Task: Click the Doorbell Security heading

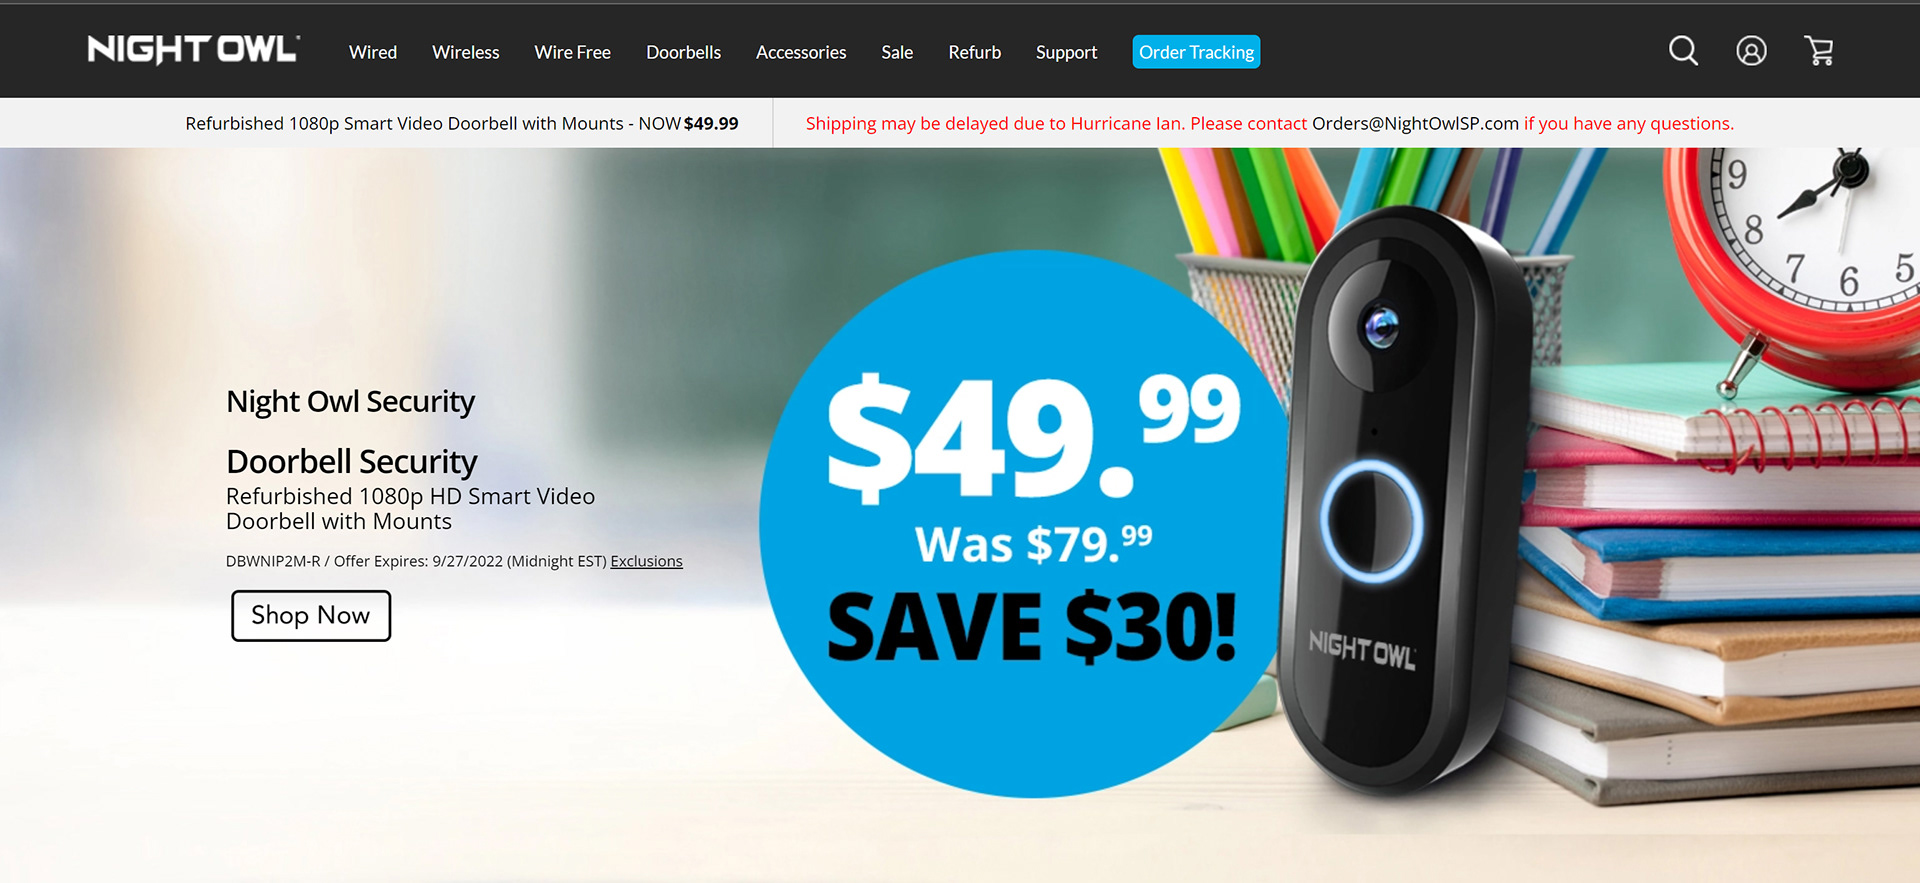Action: [352, 461]
